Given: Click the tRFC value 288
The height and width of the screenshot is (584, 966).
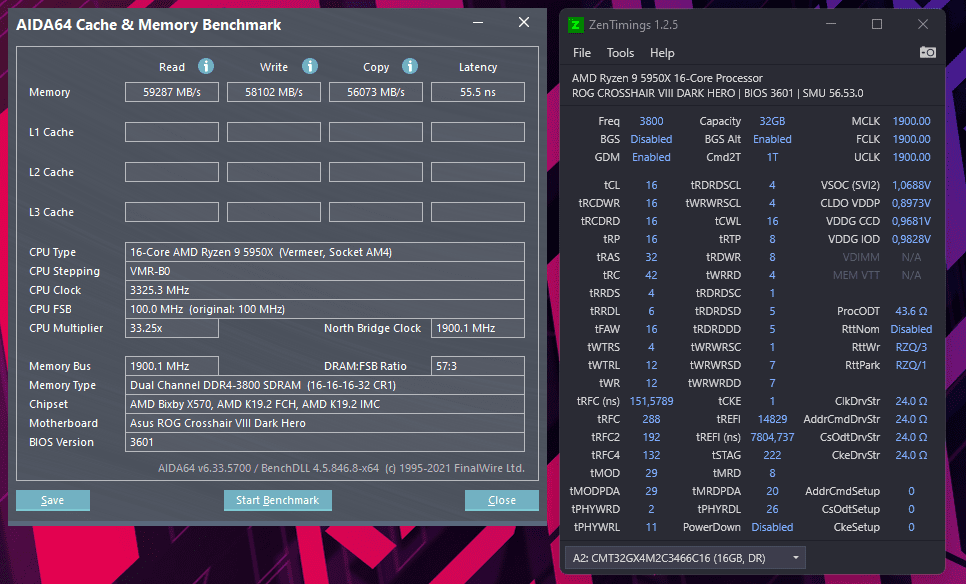Looking at the screenshot, I should pyautogui.click(x=651, y=419).
